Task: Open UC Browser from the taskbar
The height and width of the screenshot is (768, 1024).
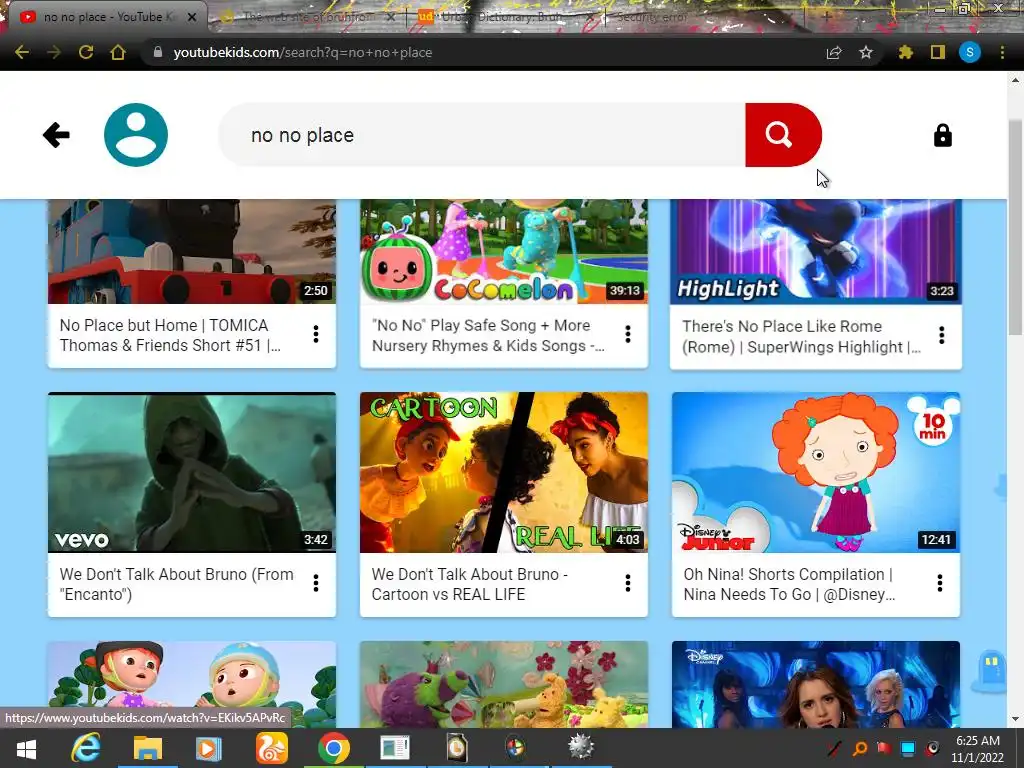Action: (272, 748)
